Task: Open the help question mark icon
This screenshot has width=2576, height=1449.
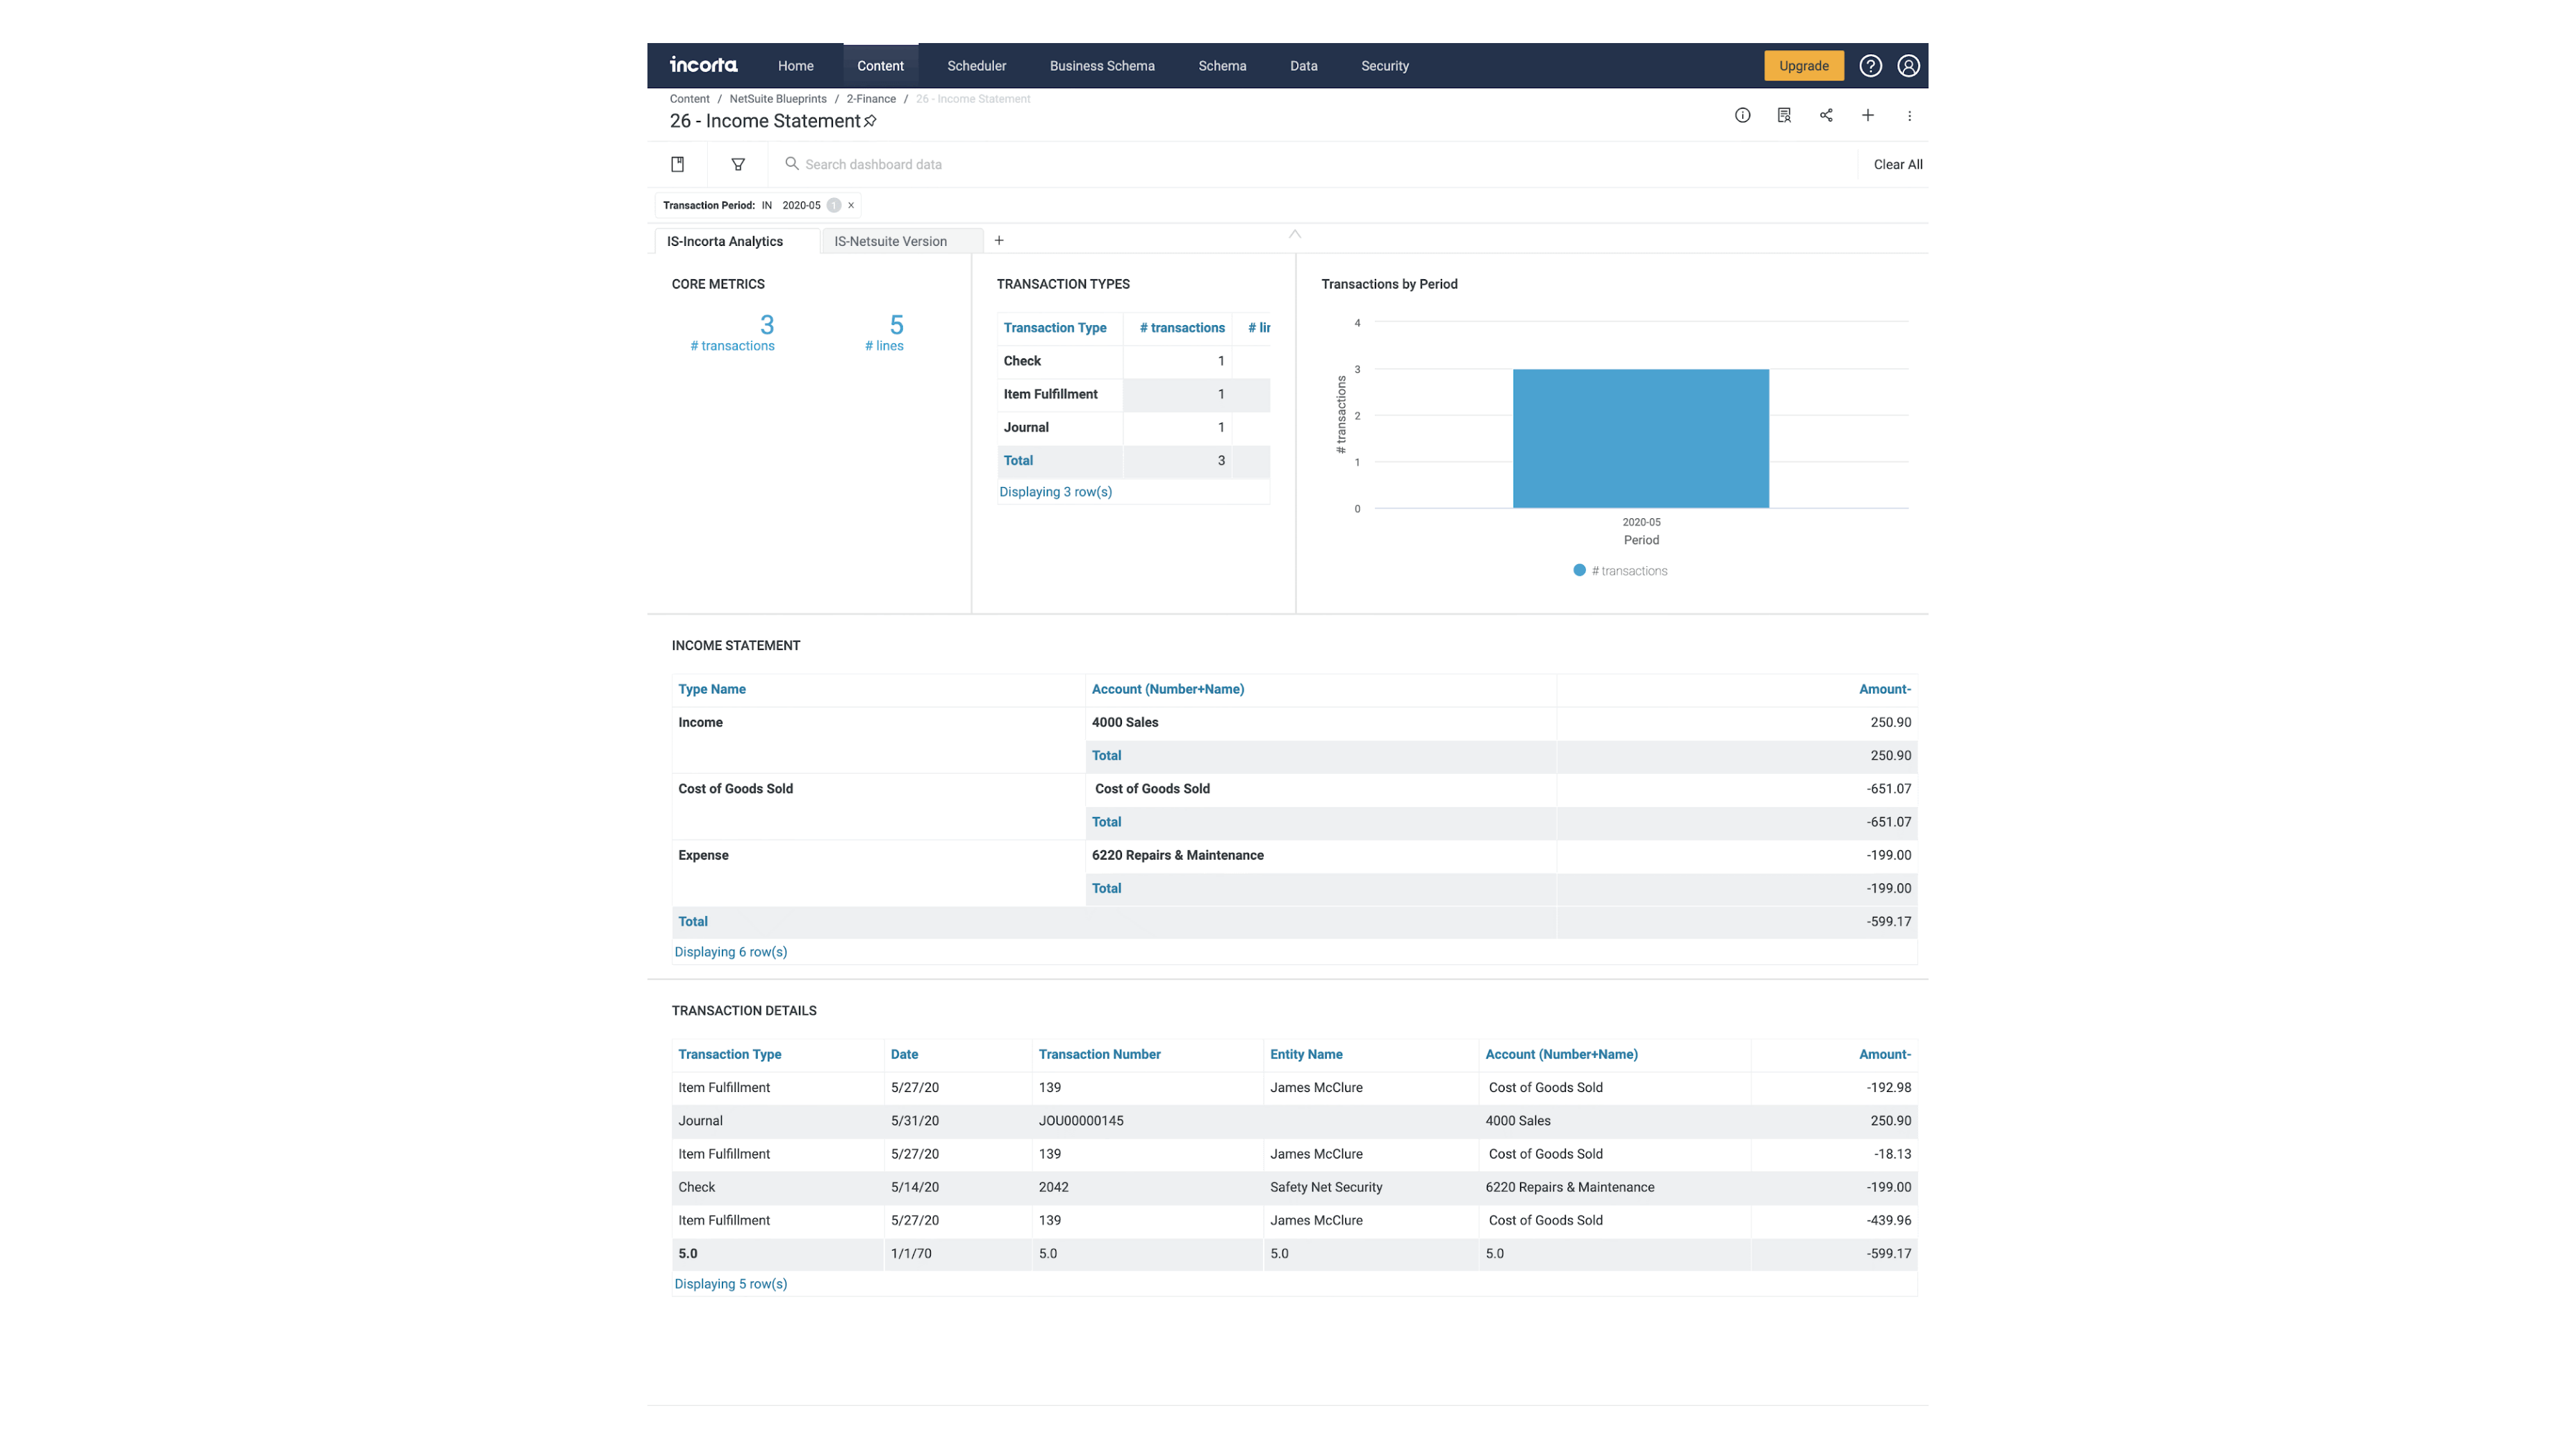Action: (x=1870, y=66)
